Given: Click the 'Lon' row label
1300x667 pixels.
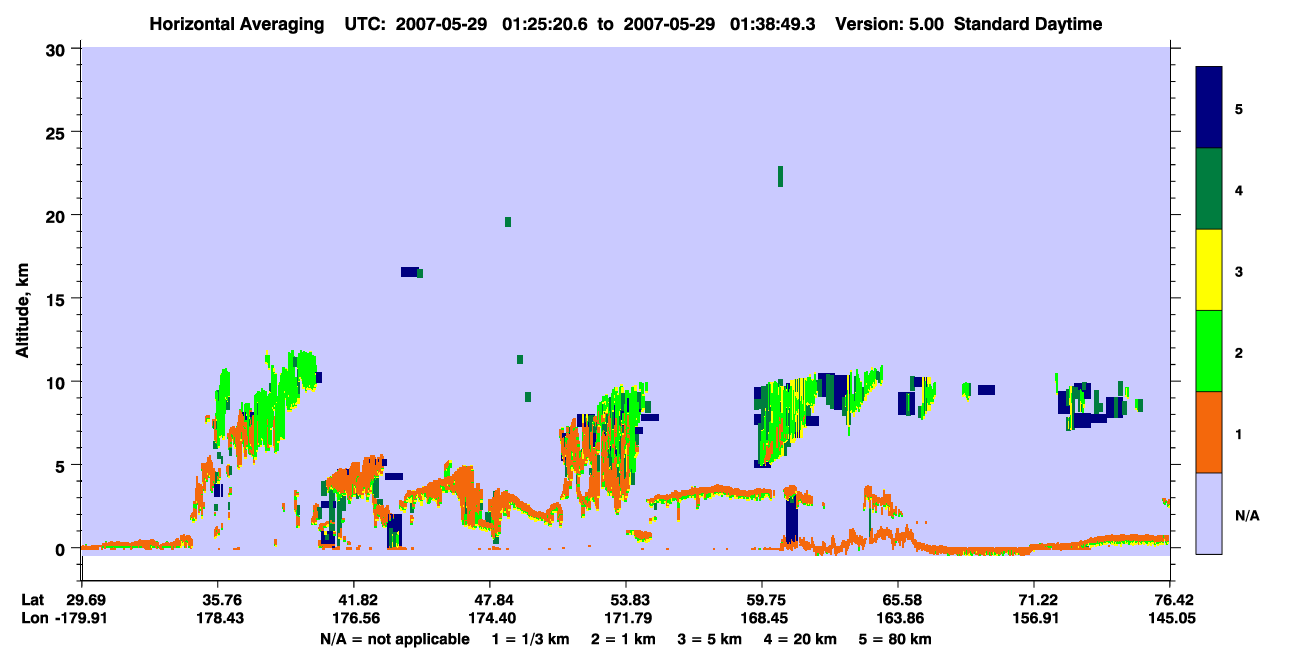Looking at the screenshot, I should pyautogui.click(x=34, y=619).
